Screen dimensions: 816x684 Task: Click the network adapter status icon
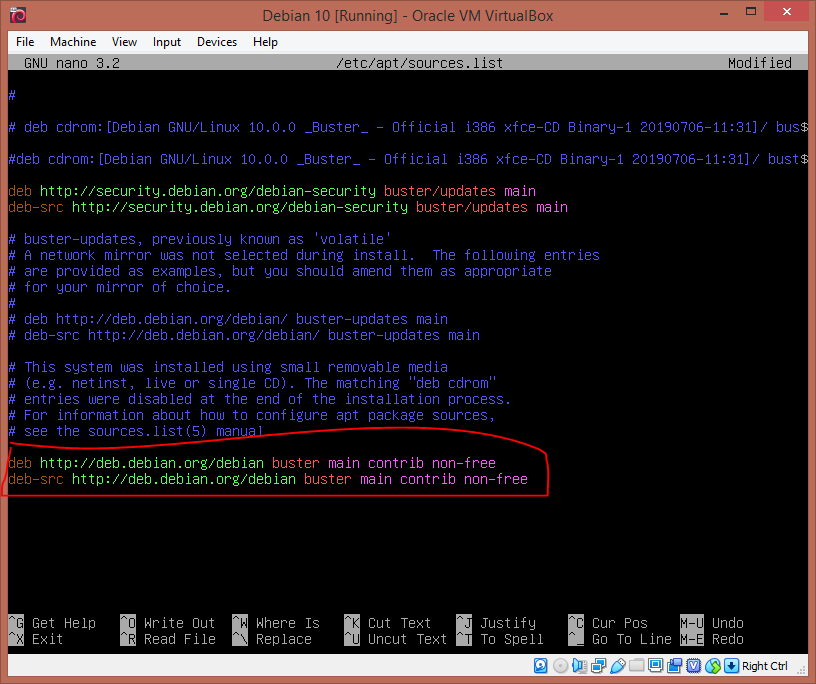pos(598,666)
